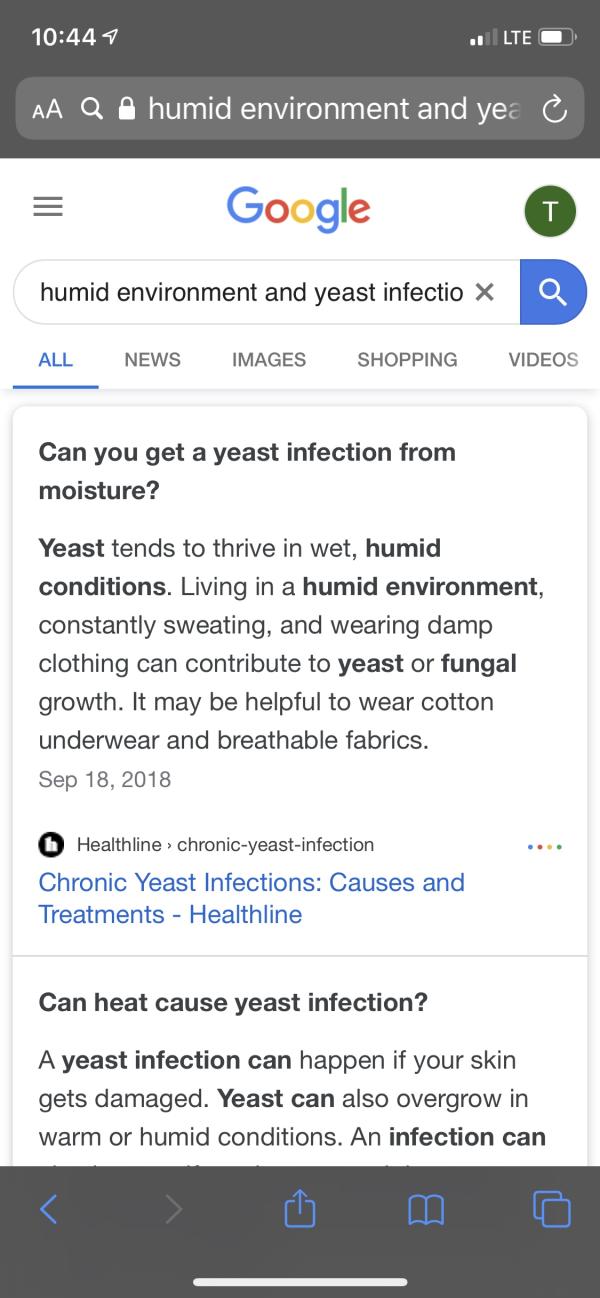The height and width of the screenshot is (1298, 600).
Task: Show all open Safari tabs
Action: 552,1209
